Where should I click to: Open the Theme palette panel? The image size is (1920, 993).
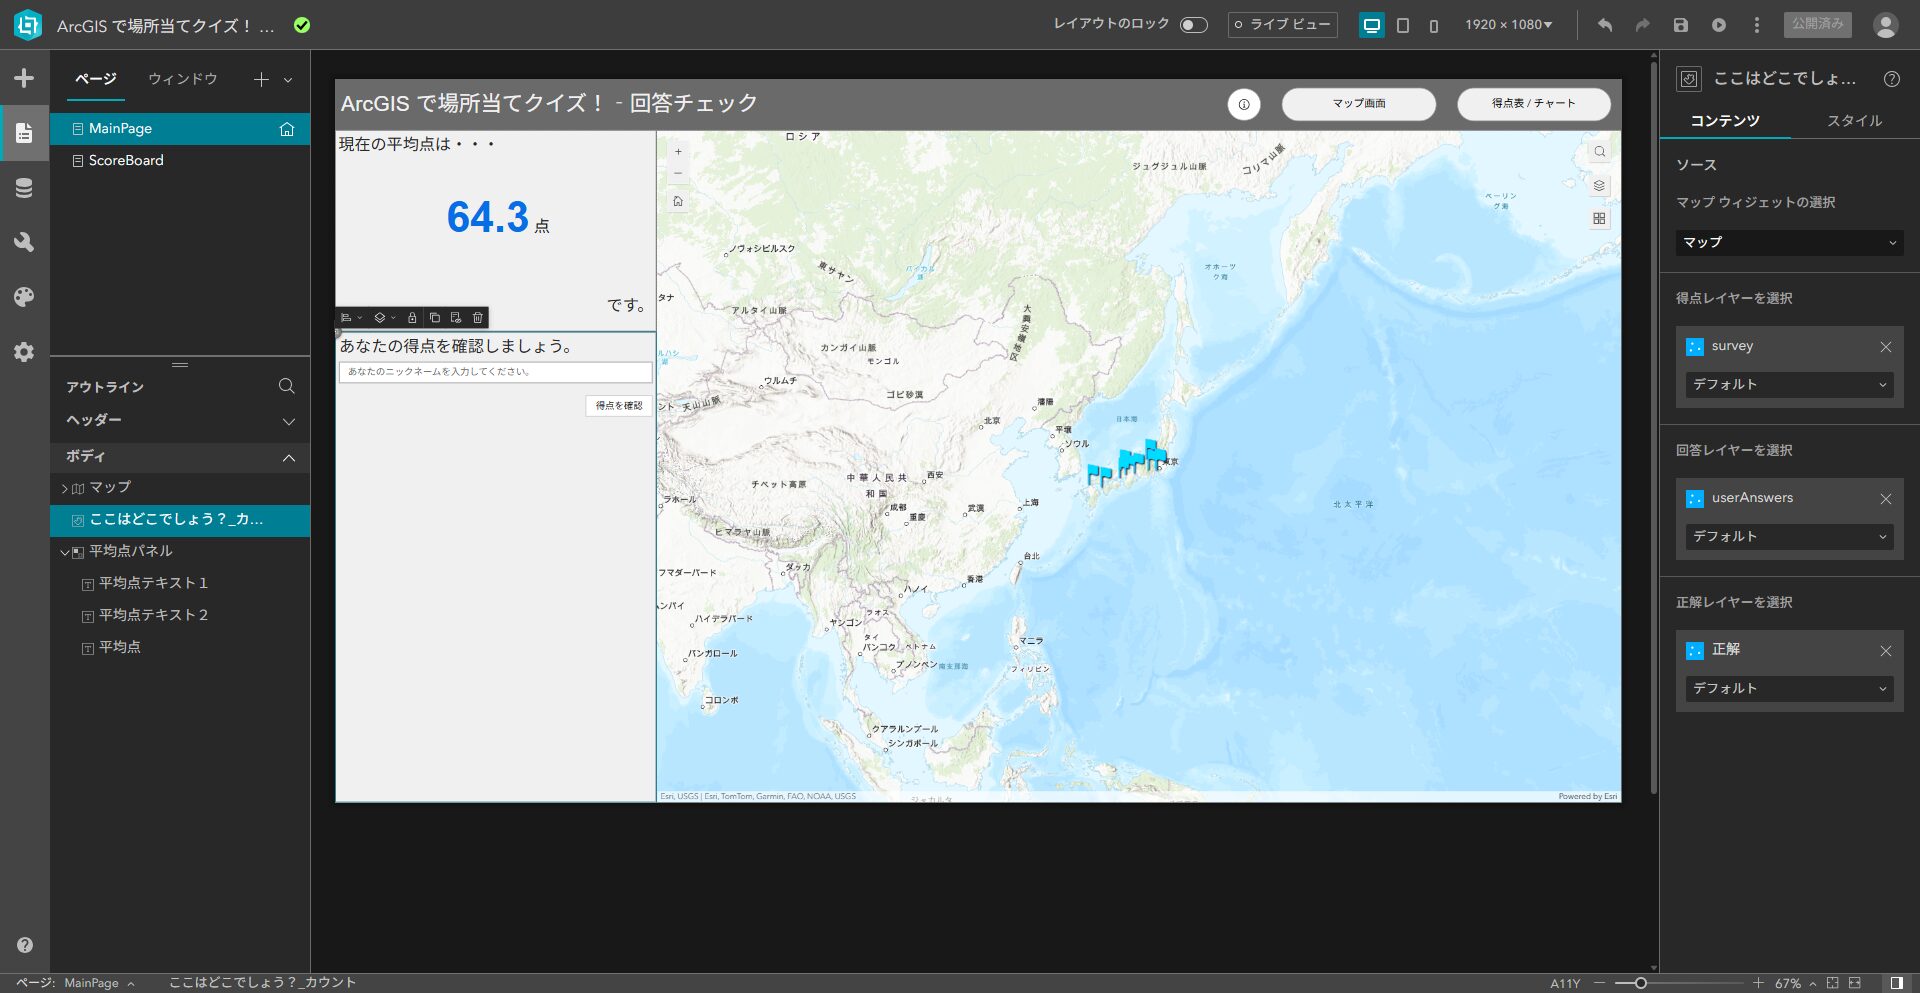[24, 297]
